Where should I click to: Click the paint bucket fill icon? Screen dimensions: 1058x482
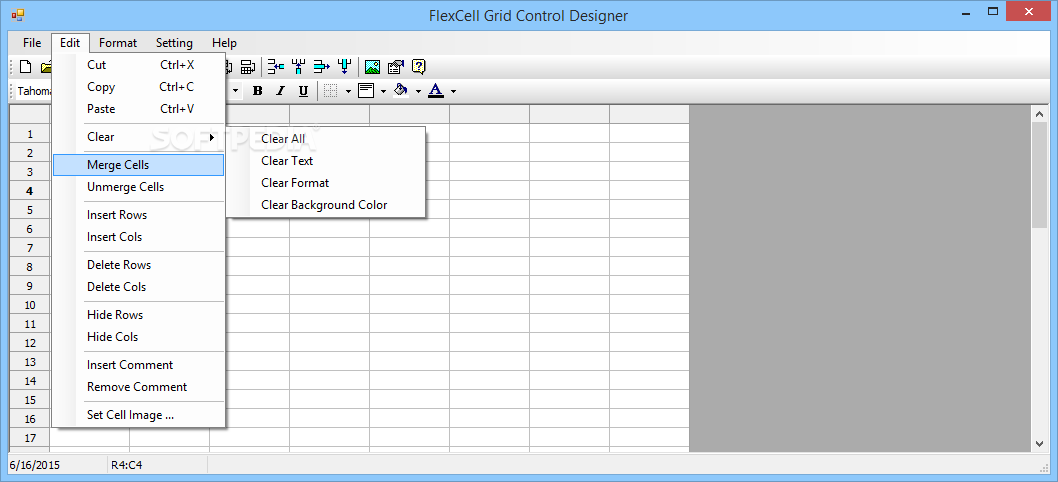[x=401, y=91]
